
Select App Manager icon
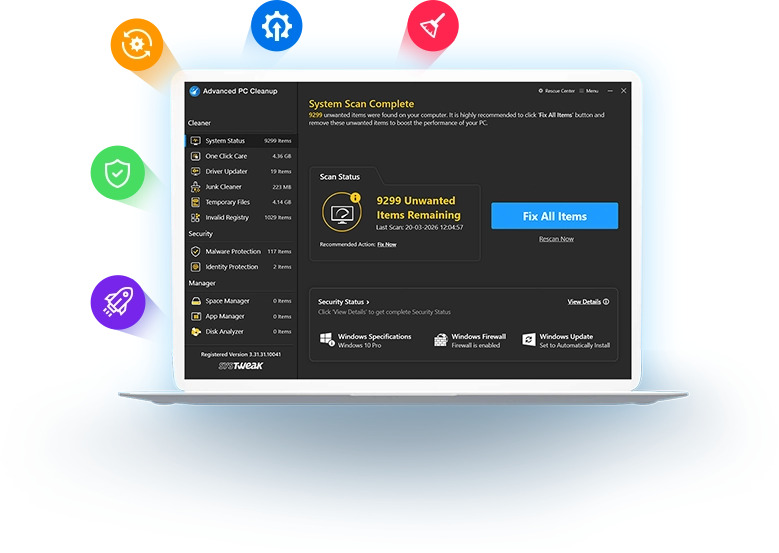[196, 316]
